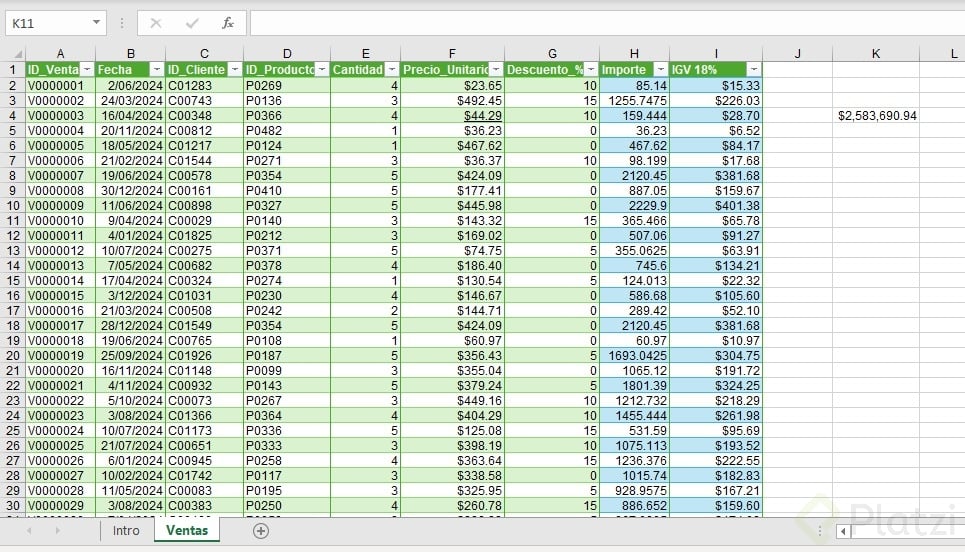The height and width of the screenshot is (552, 965).
Task: Select row 11 header
Action: click(13, 220)
